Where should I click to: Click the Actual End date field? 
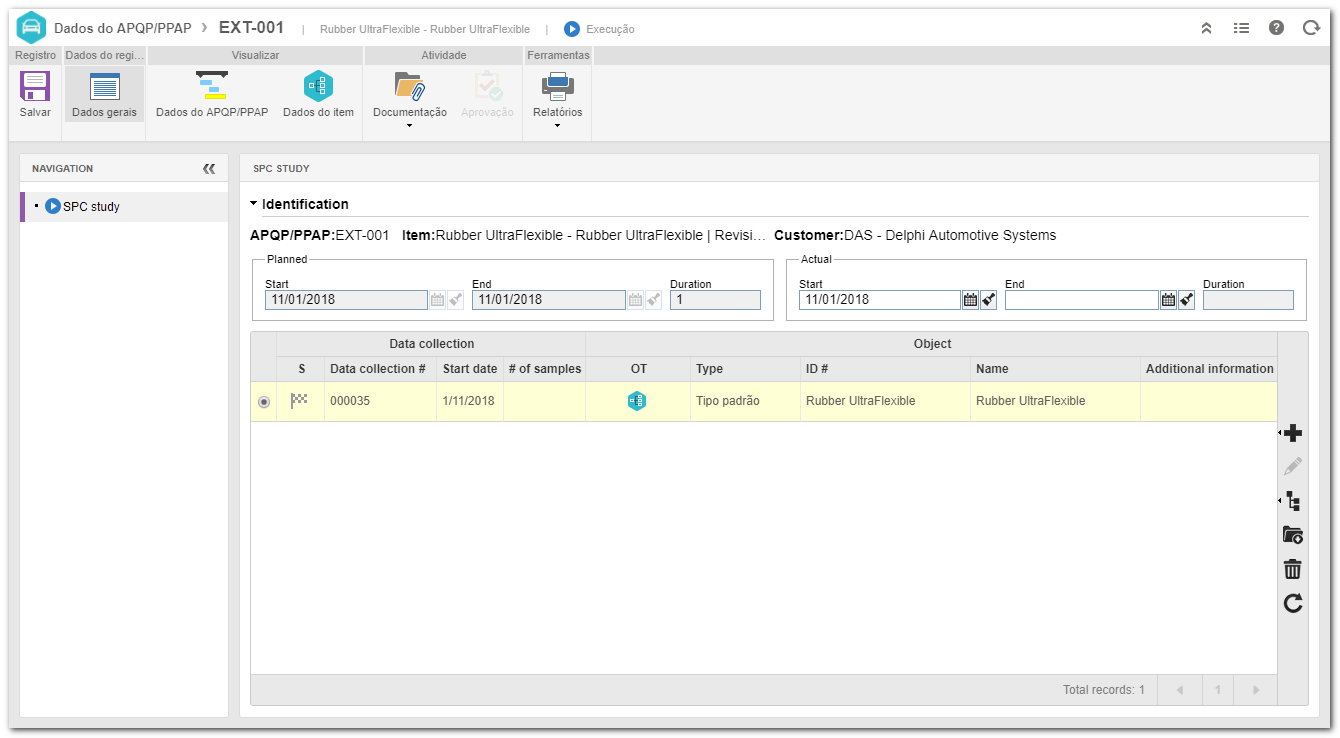tap(1081, 300)
